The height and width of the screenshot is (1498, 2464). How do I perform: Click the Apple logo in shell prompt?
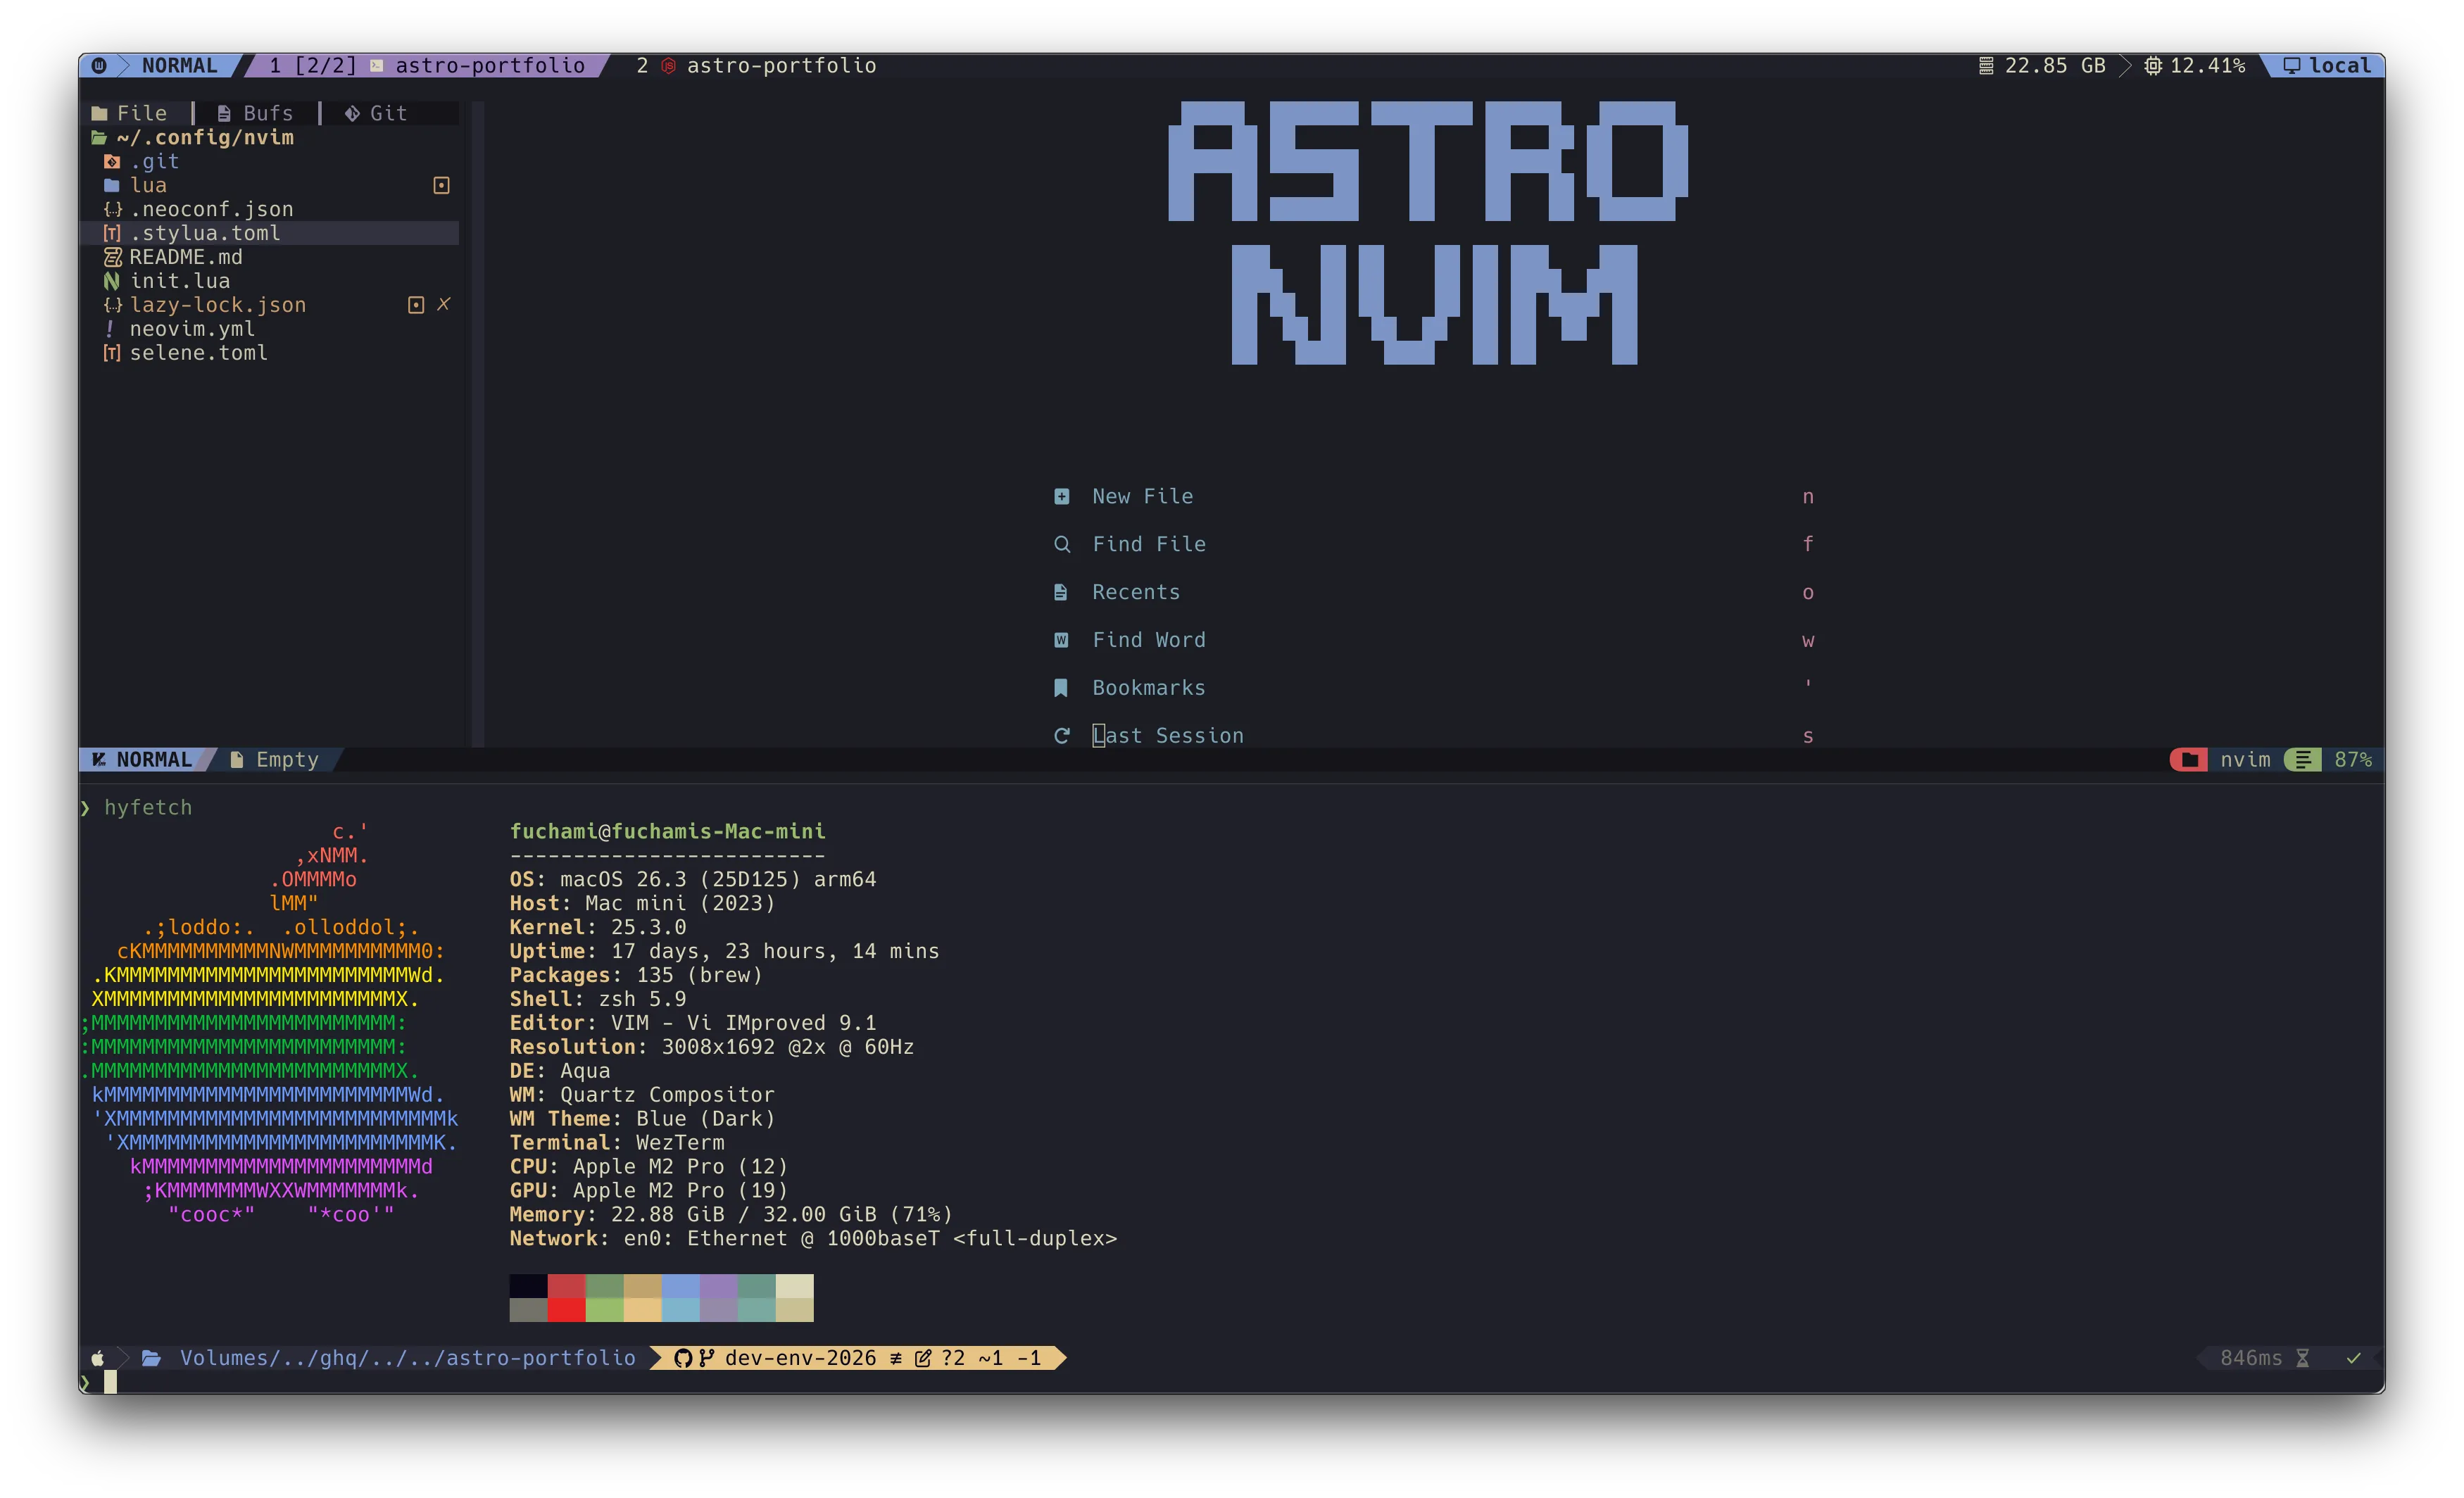pos(98,1358)
